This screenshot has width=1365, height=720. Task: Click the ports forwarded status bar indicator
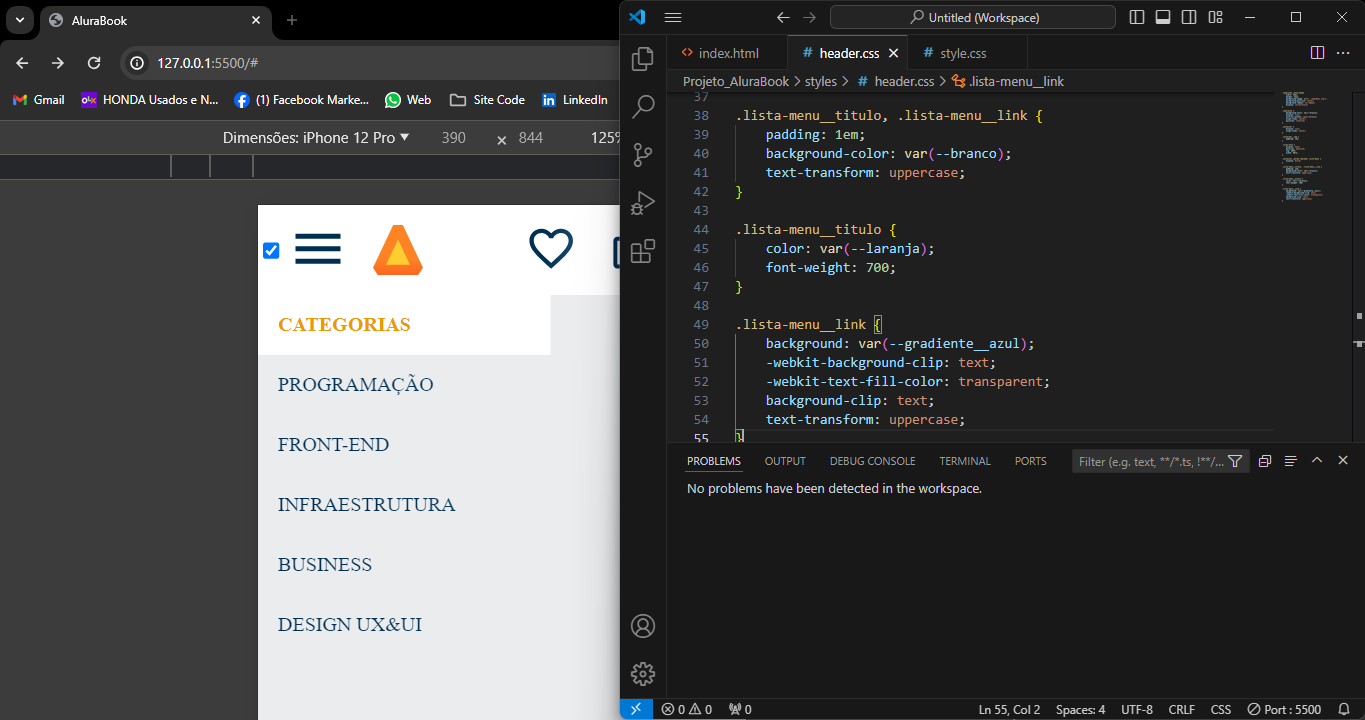tap(740, 709)
